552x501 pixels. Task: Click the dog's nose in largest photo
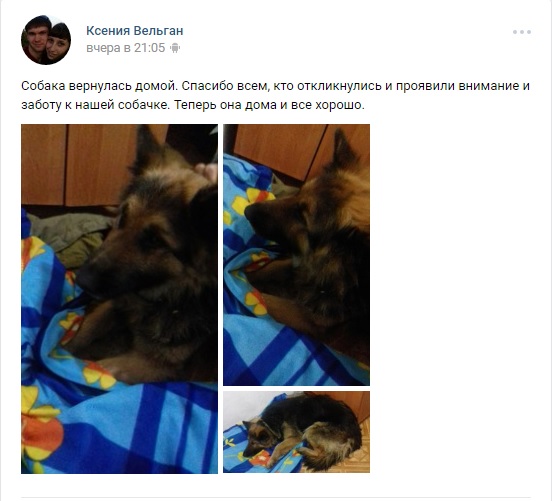[87, 276]
